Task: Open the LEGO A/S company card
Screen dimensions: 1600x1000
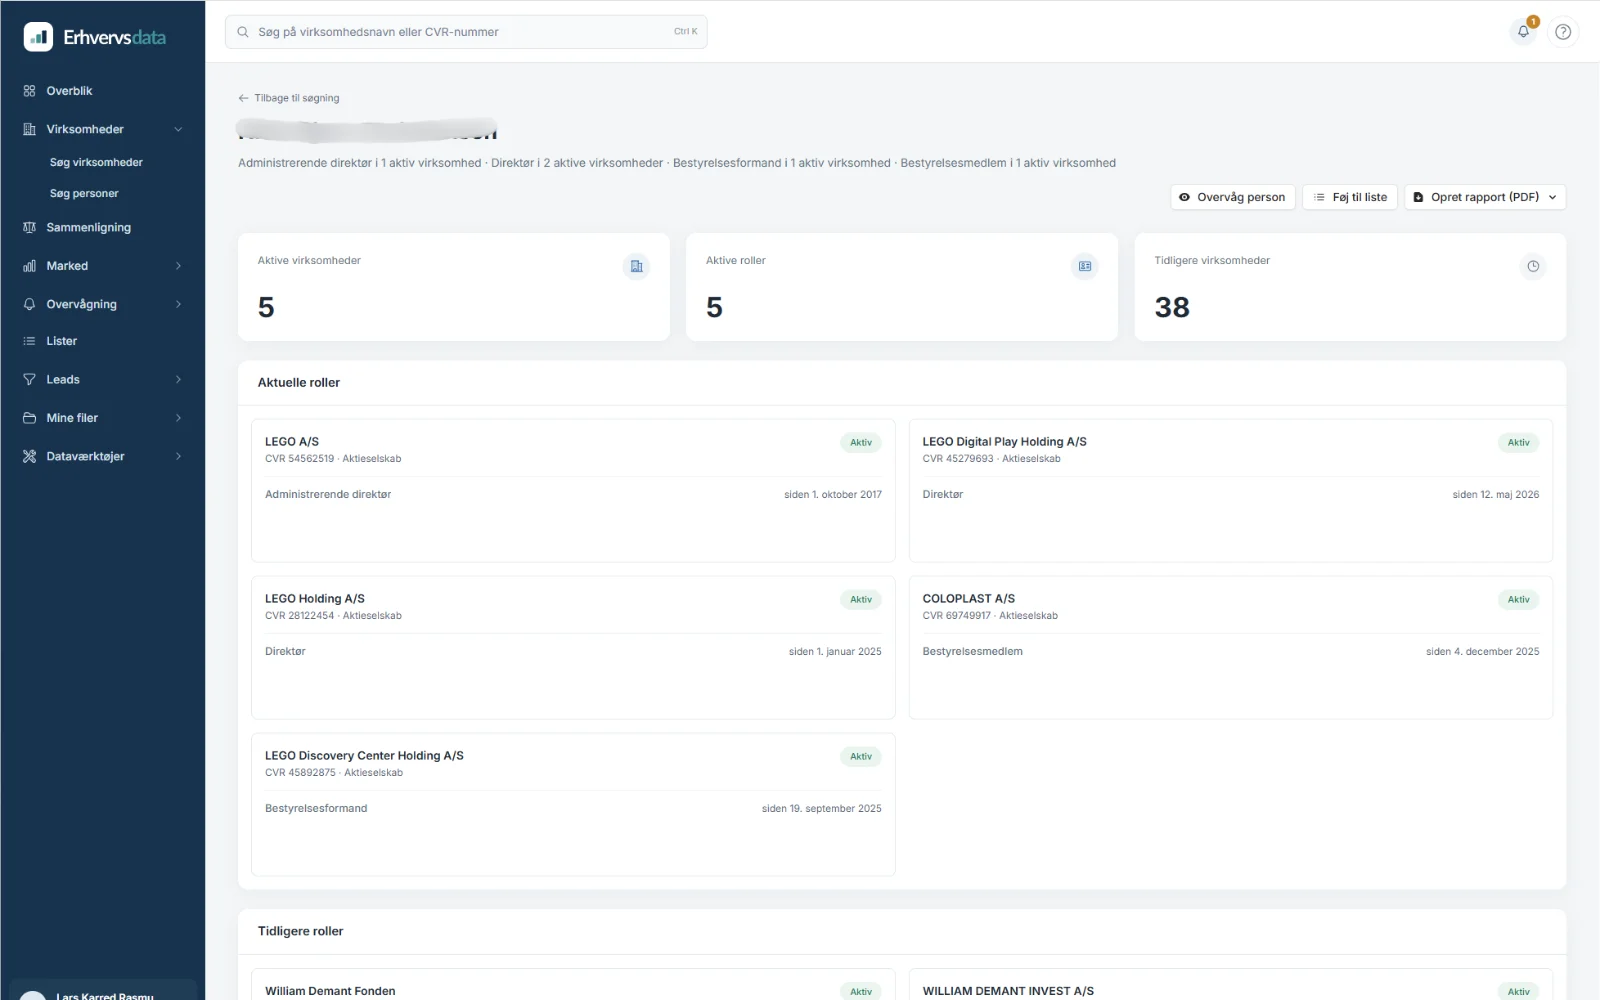Action: [x=573, y=490]
